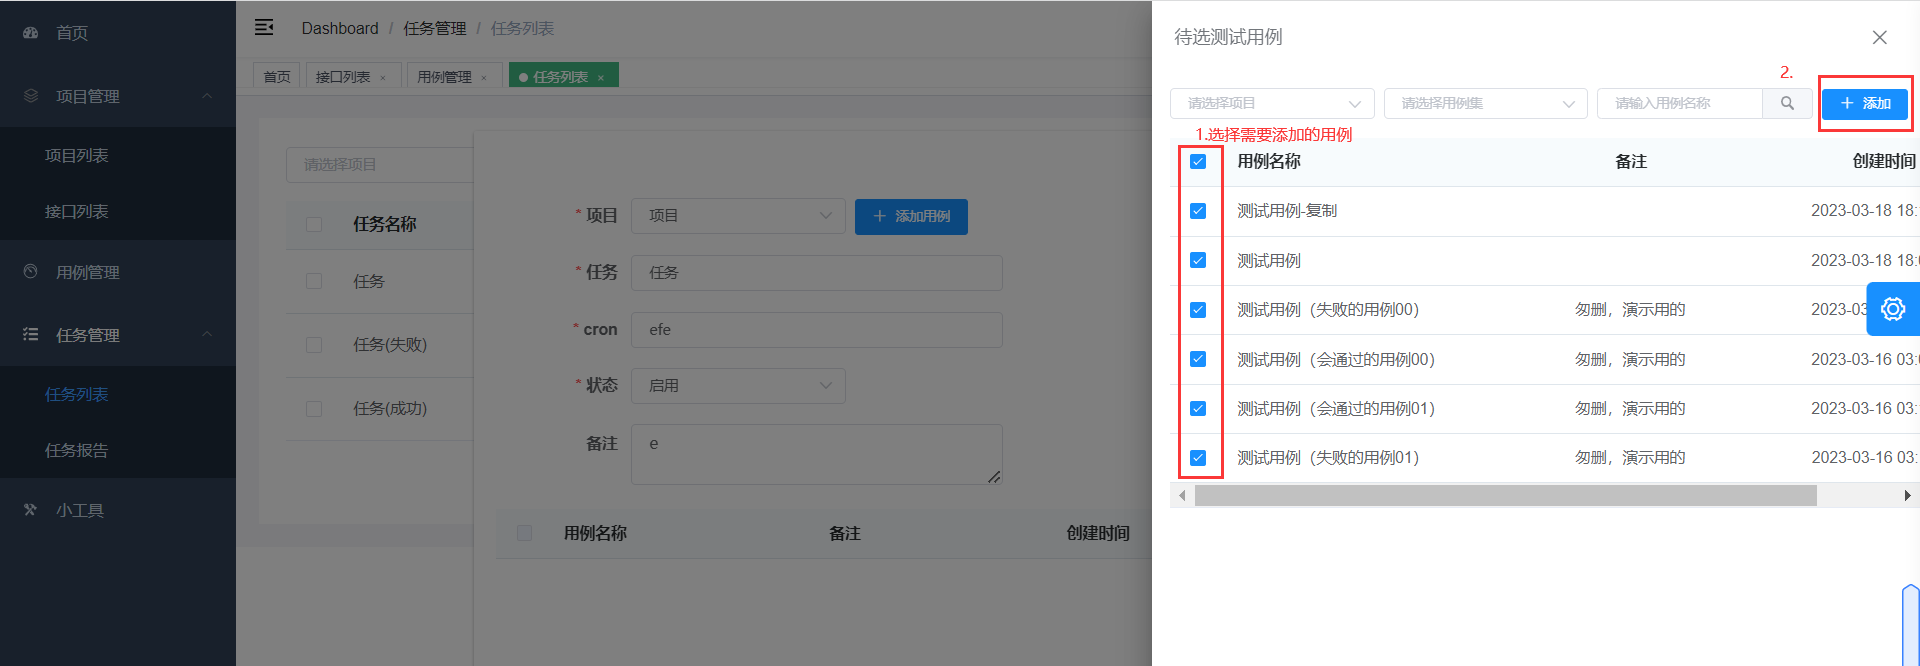Viewport: 1920px width, 666px height.
Task: Click the 创建时间 column header in the drawer
Action: point(1884,161)
